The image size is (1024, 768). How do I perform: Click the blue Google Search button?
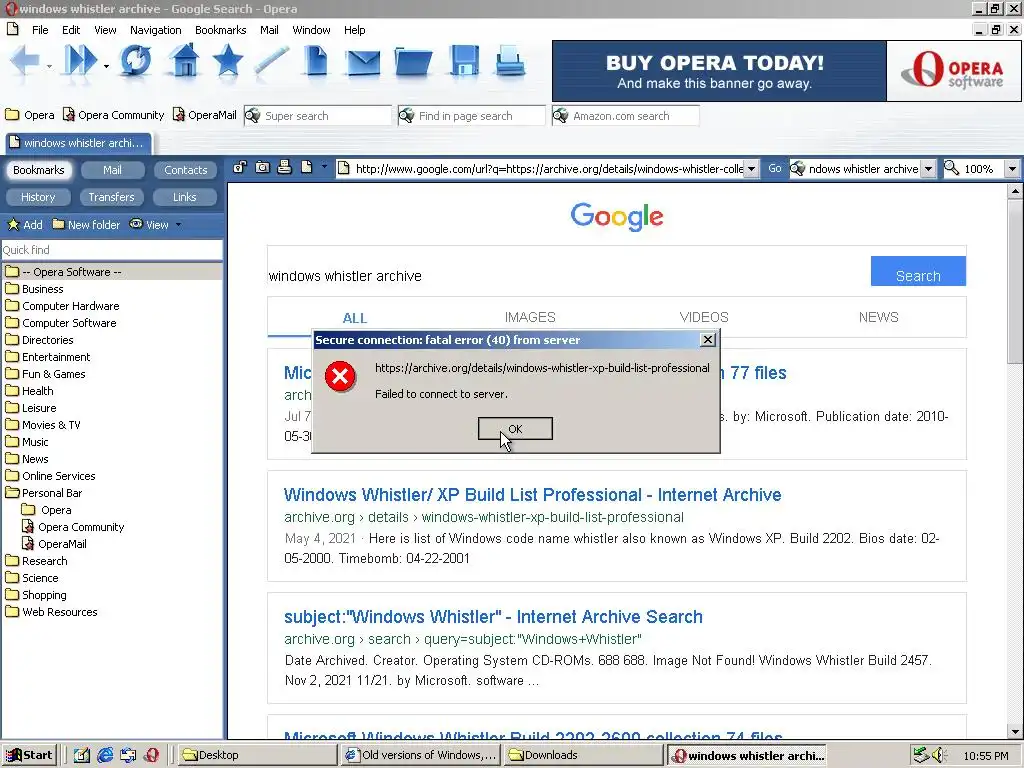[x=918, y=270]
